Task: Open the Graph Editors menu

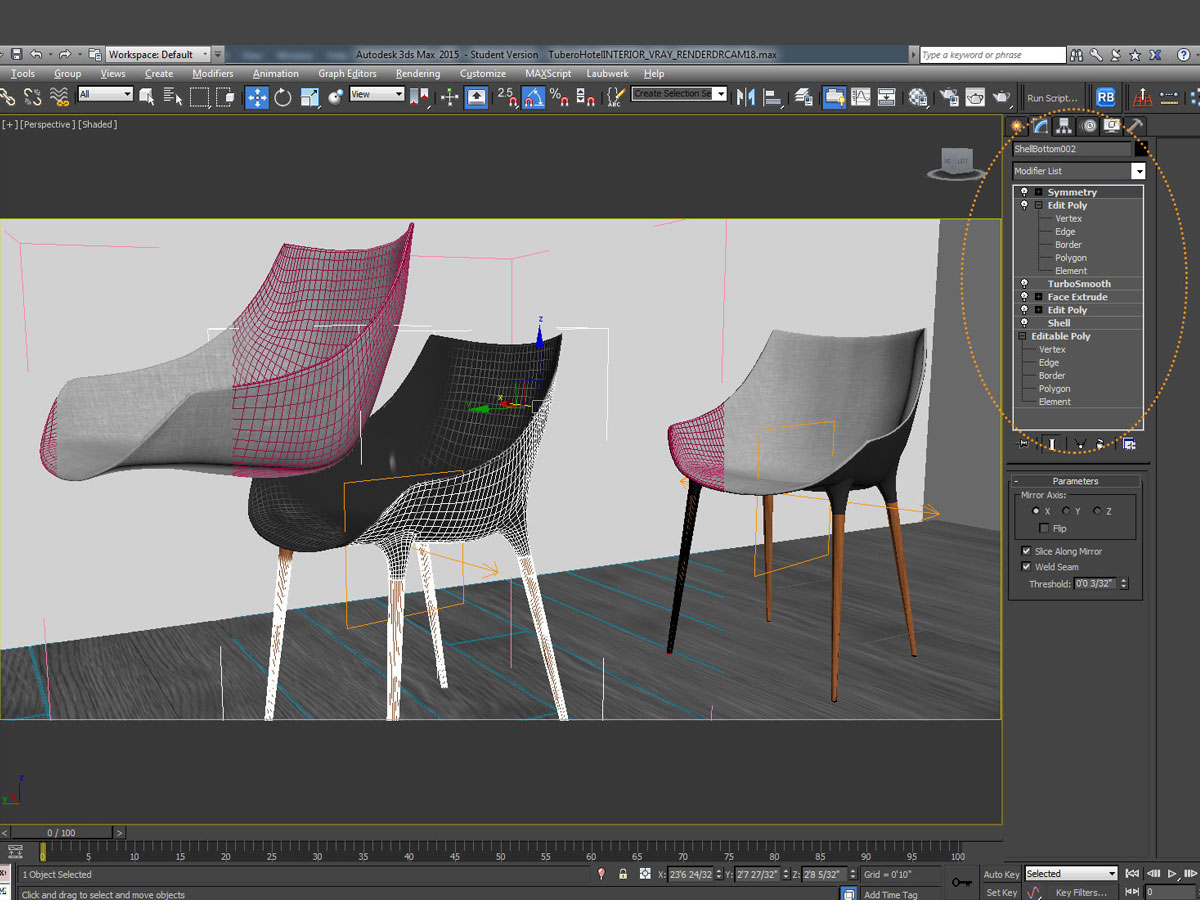Action: tap(347, 74)
